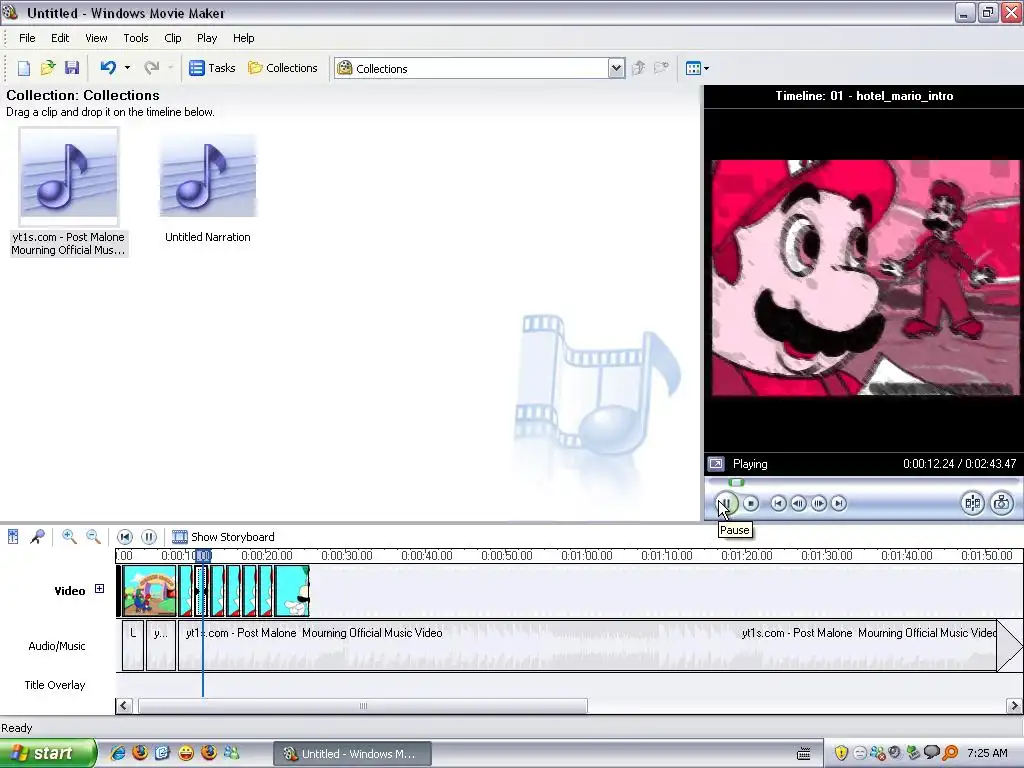The width and height of the screenshot is (1024, 768).
Task: Open the Clip menu
Action: (173, 38)
